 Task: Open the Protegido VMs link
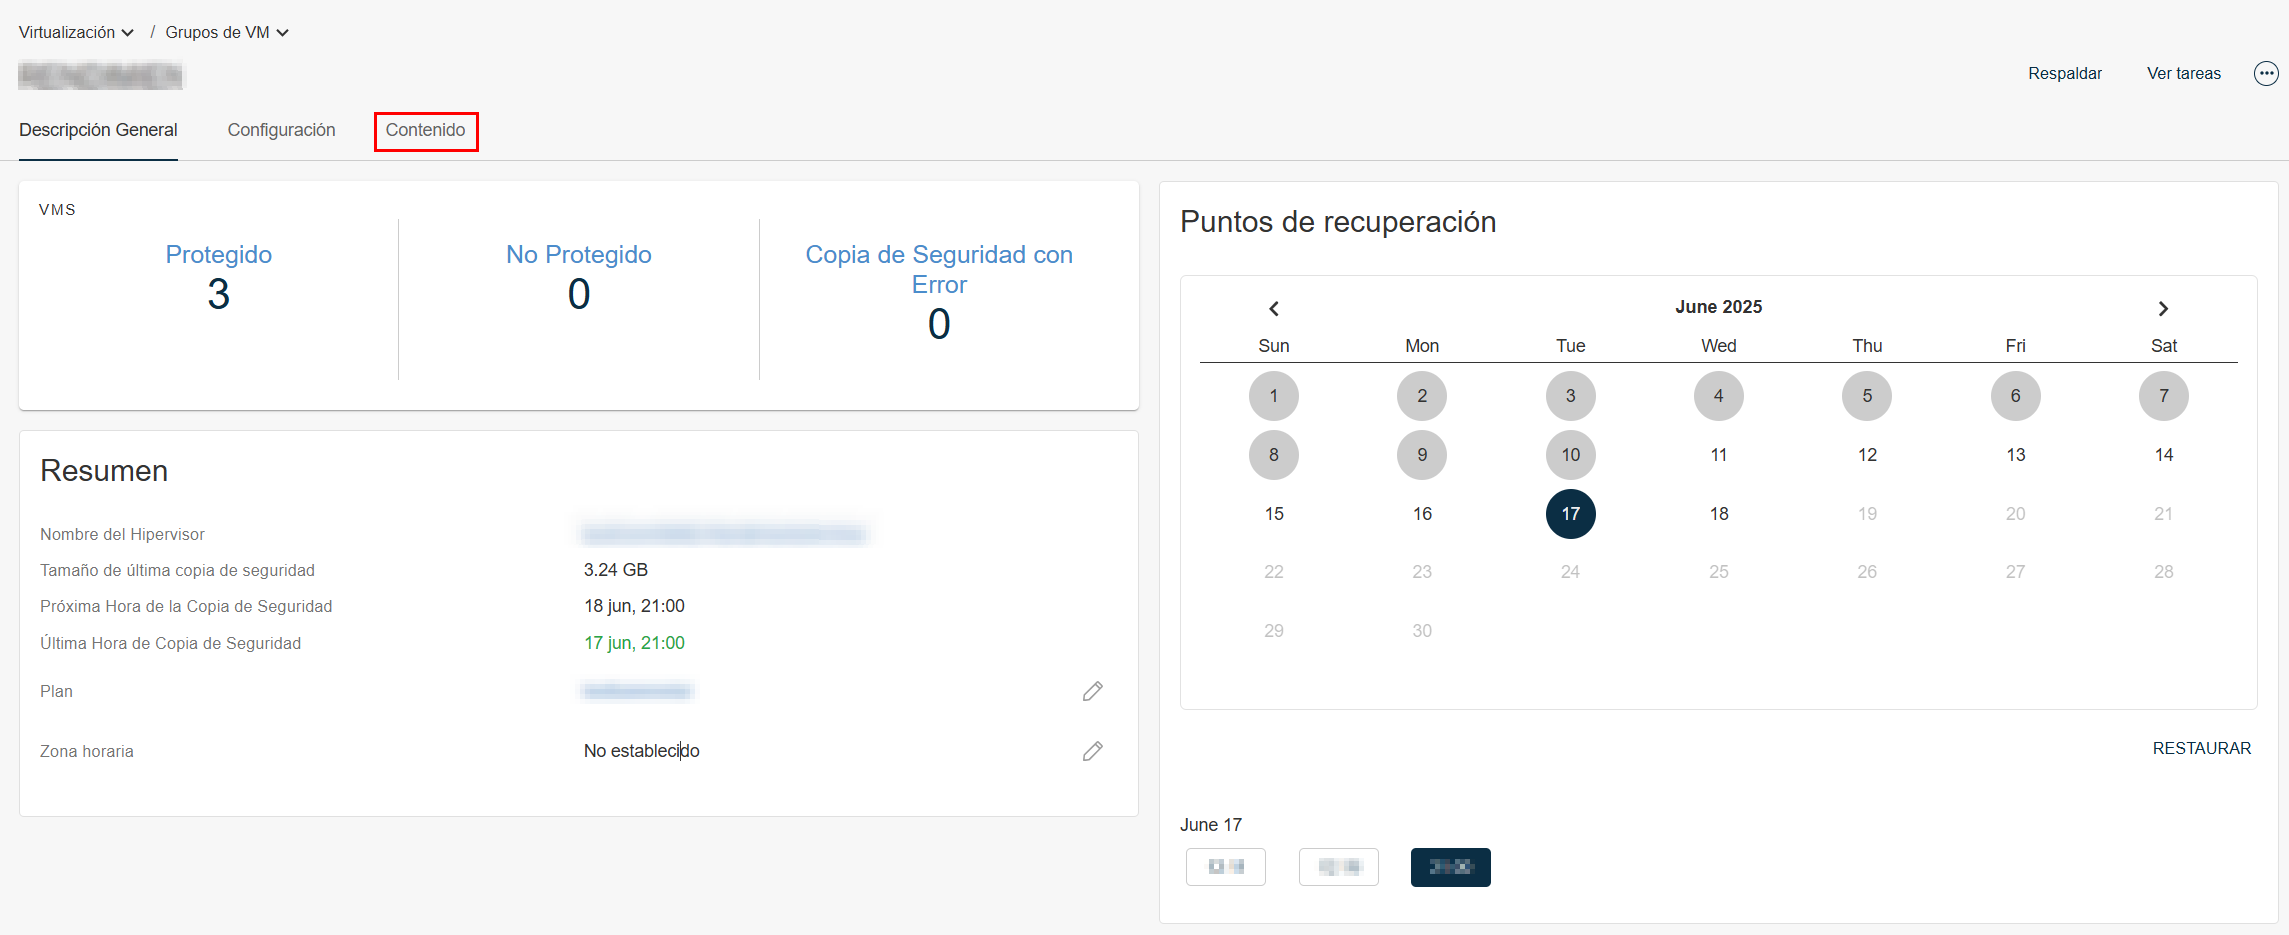(x=218, y=255)
